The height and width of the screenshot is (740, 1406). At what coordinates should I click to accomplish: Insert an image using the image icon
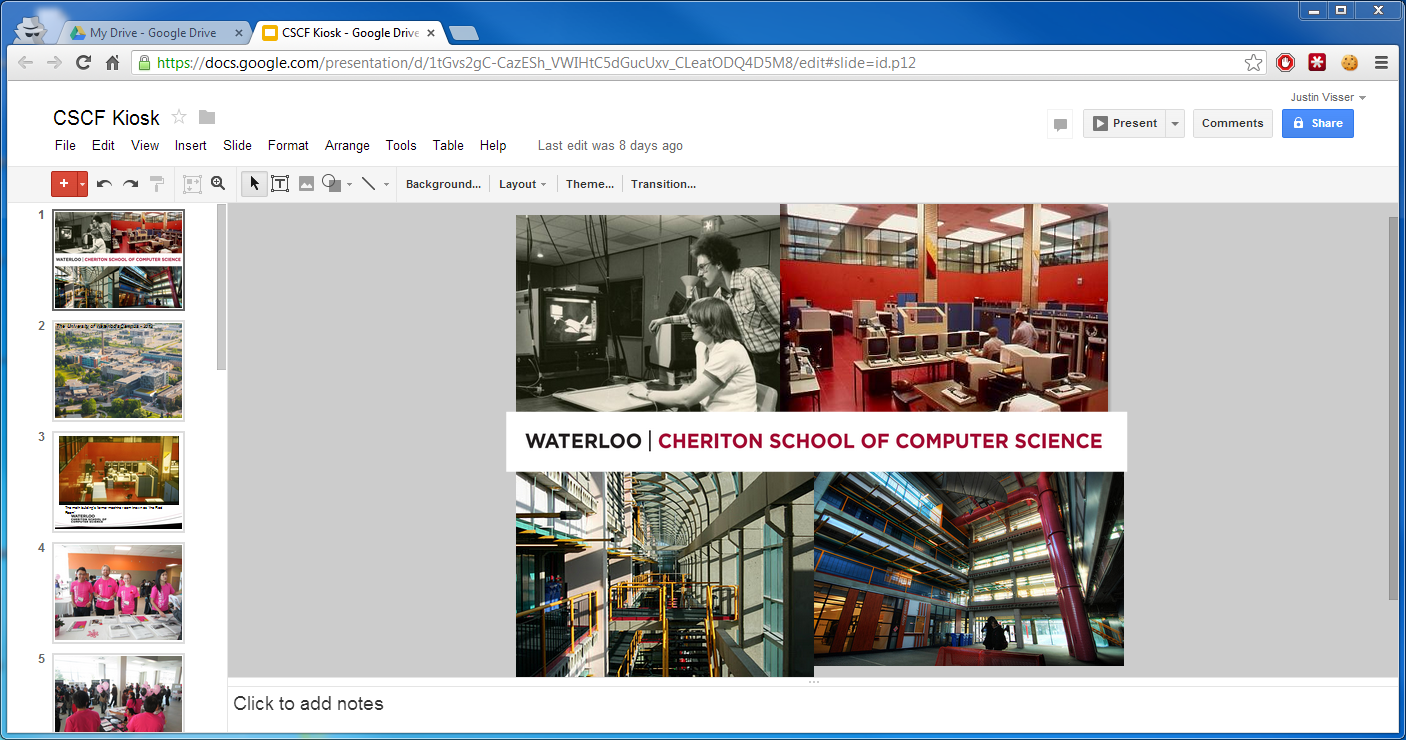coord(306,184)
